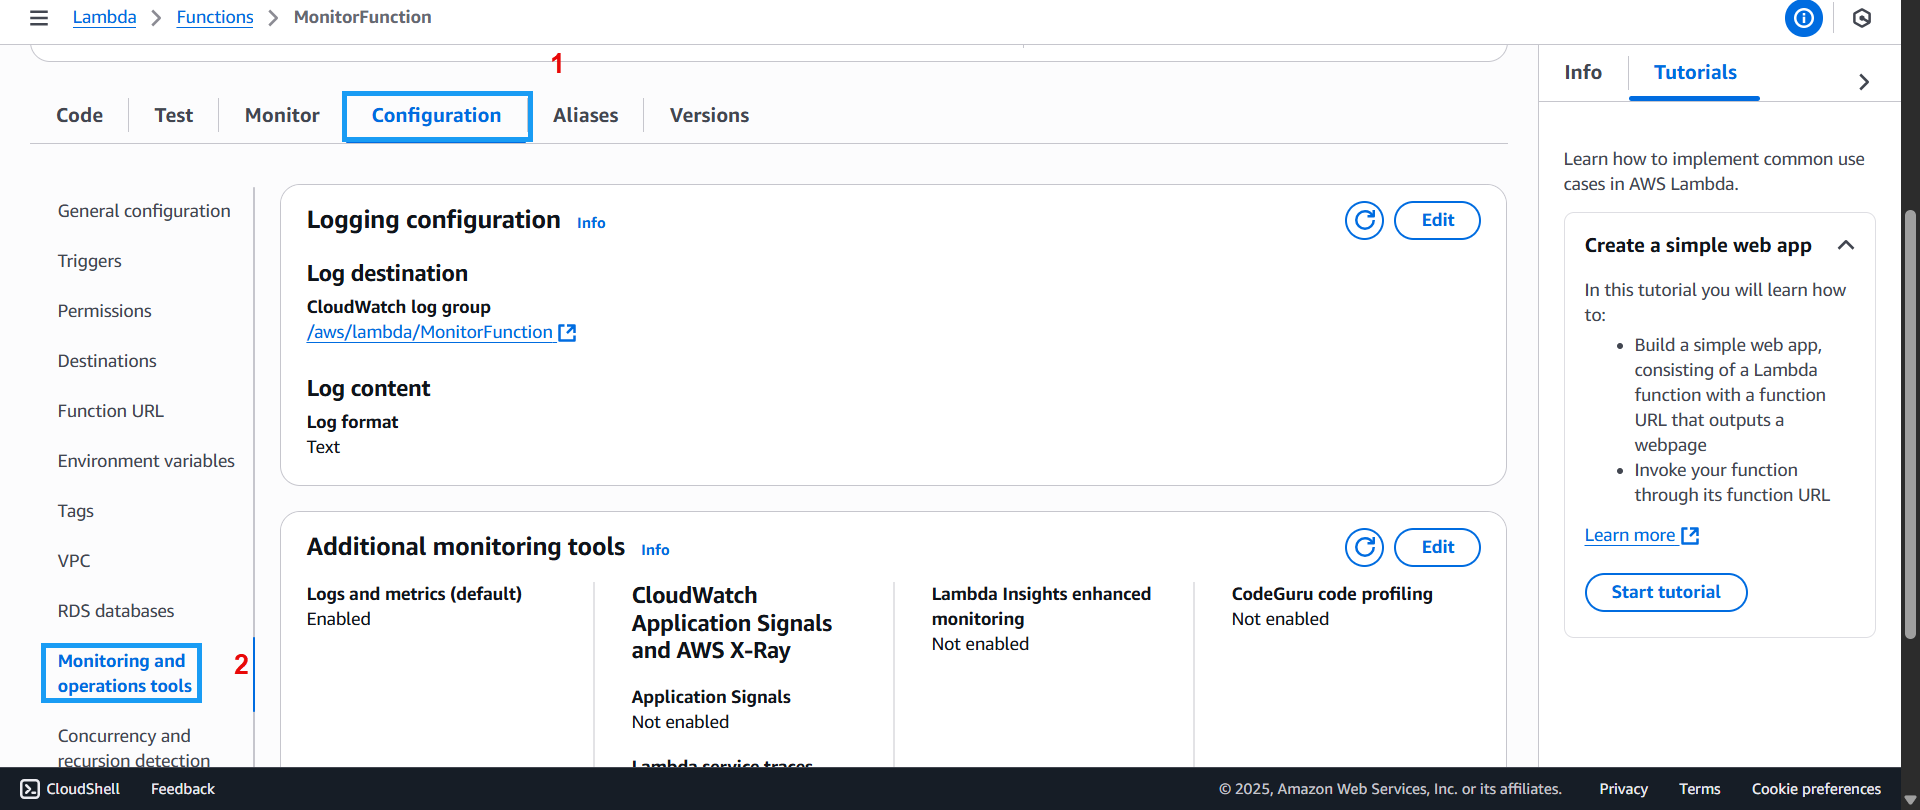
Task: Click the hexagon settings icon in header
Action: pyautogui.click(x=1861, y=18)
